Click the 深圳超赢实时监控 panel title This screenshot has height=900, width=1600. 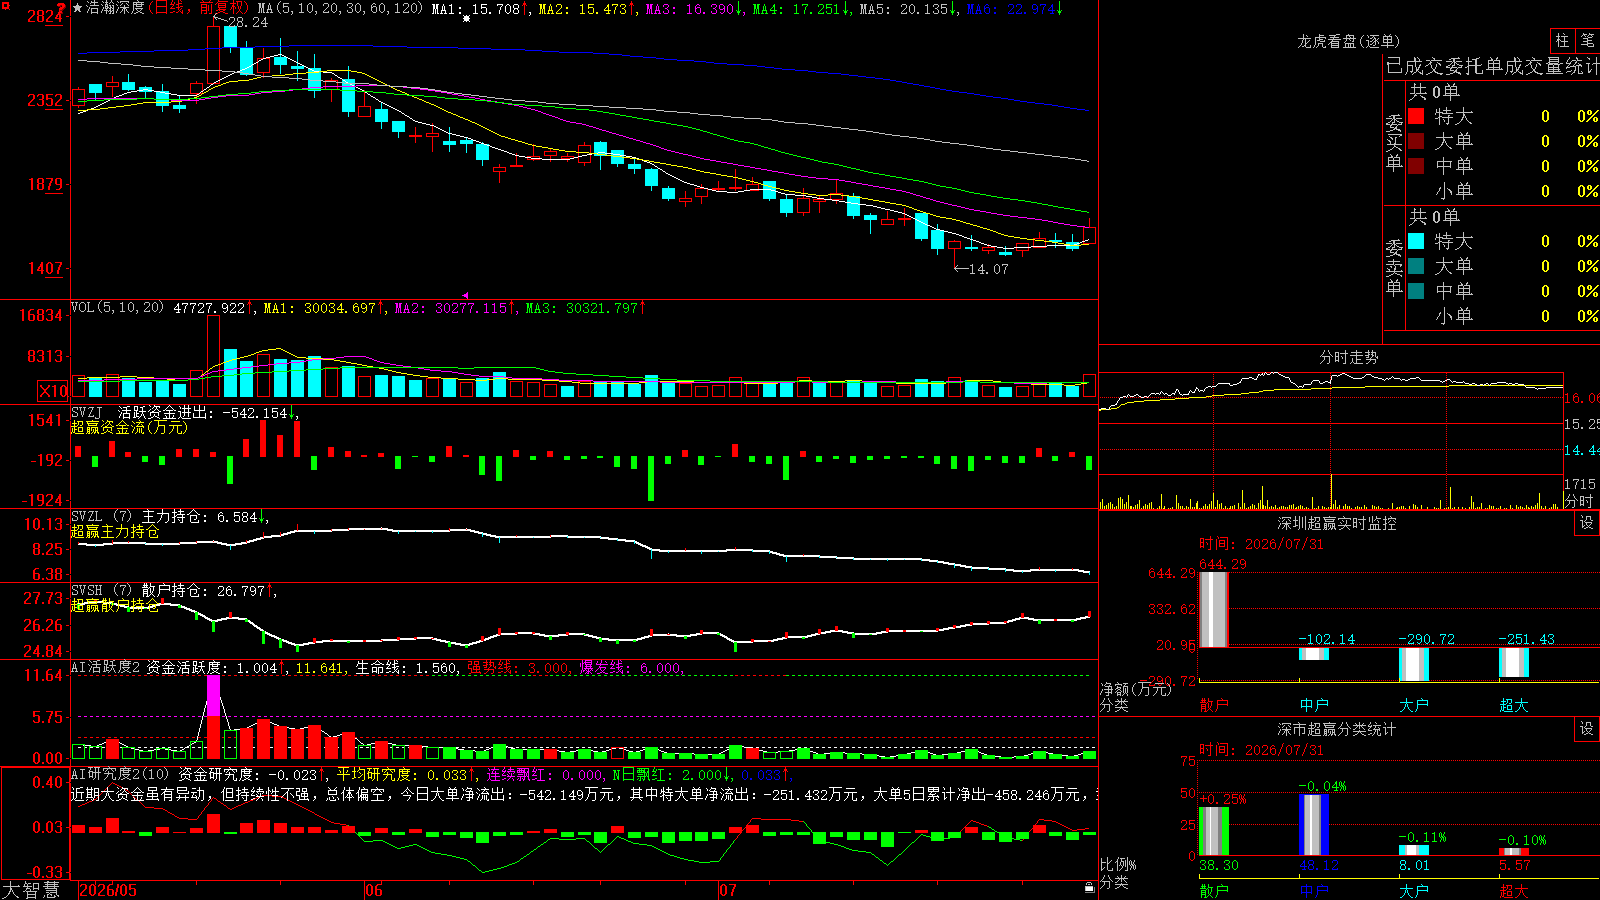pyautogui.click(x=1337, y=523)
